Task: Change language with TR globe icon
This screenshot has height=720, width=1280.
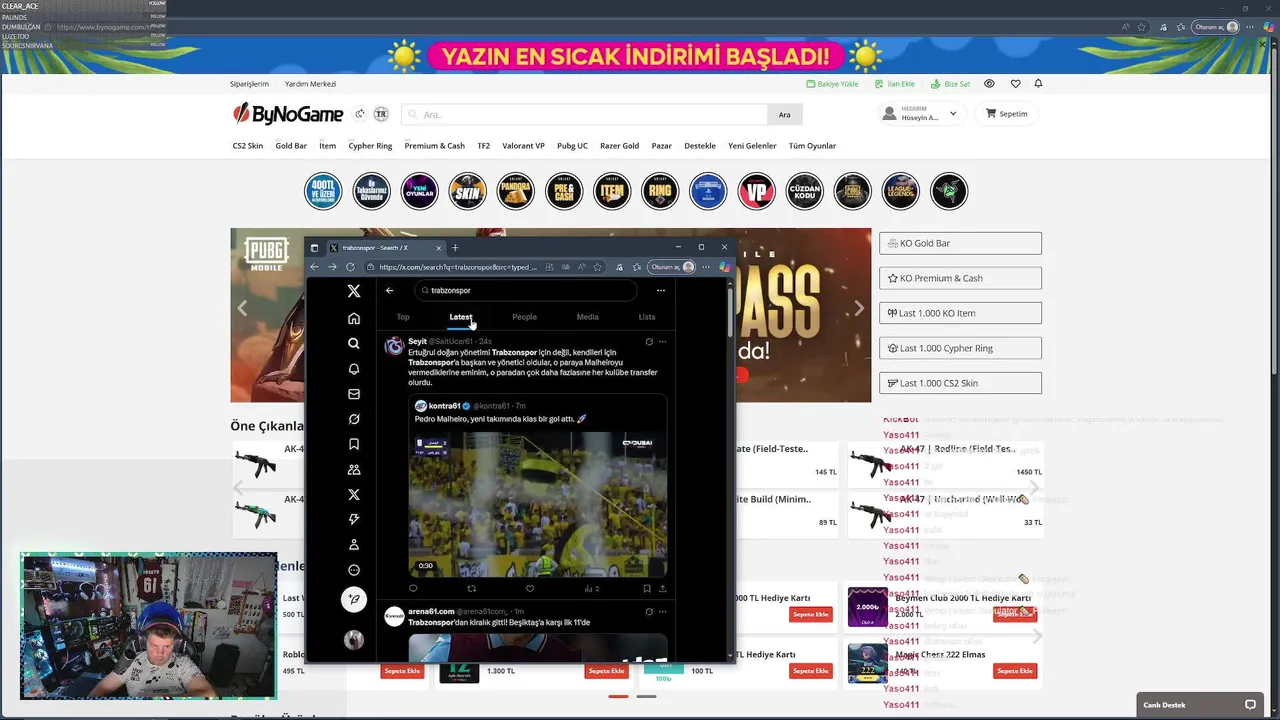Action: tap(381, 114)
